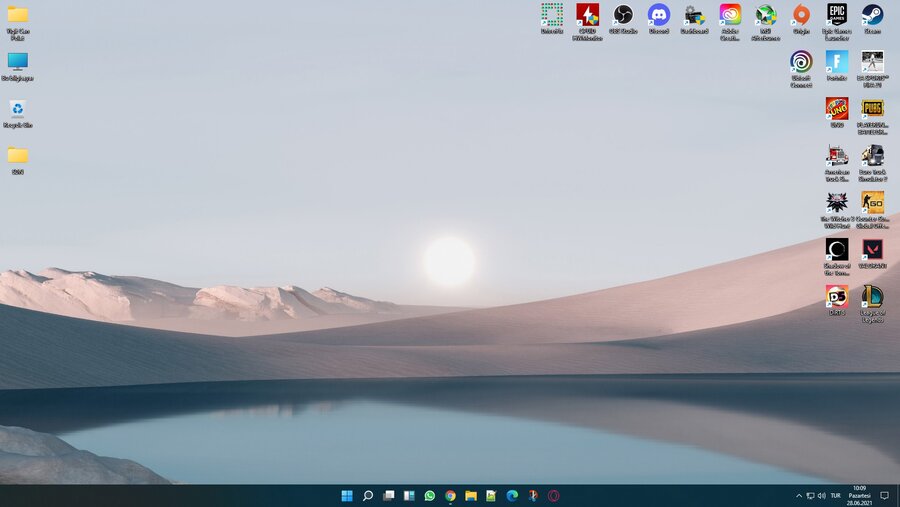900x507 pixels.
Task: Select the Ubisoft Connect icon
Action: 801,62
